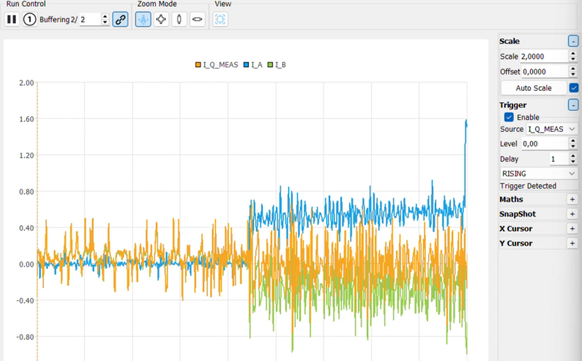The height and width of the screenshot is (361, 582).
Task: Collapse the Trigger section
Action: [x=573, y=105]
